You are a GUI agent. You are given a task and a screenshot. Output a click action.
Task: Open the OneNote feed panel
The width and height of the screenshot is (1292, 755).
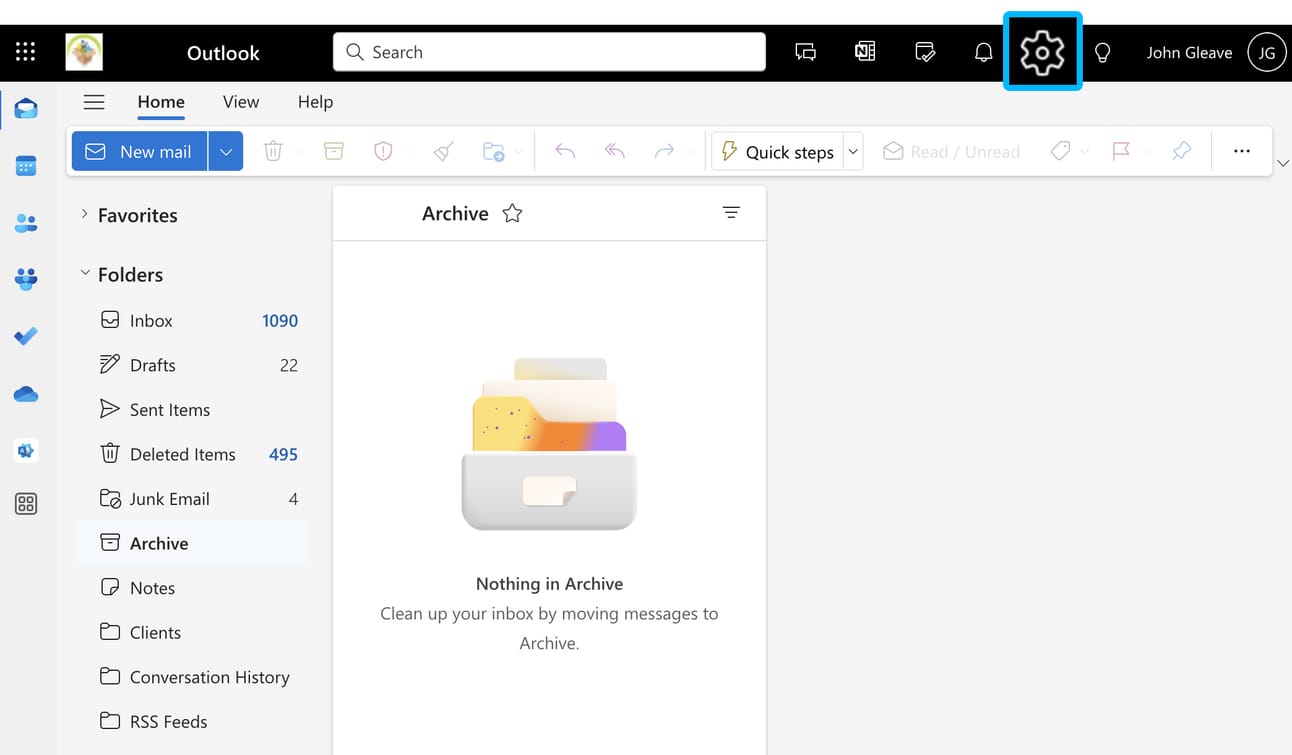pos(865,52)
